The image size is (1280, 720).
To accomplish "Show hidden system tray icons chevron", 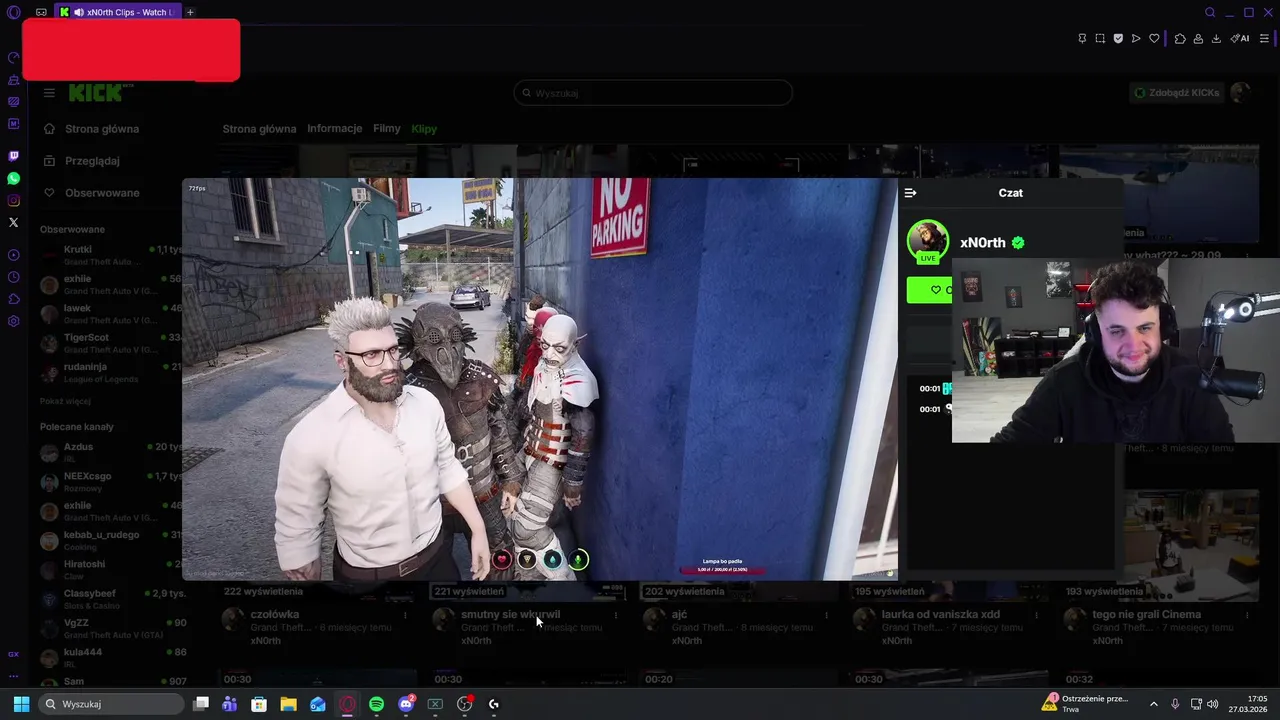I will point(1153,704).
